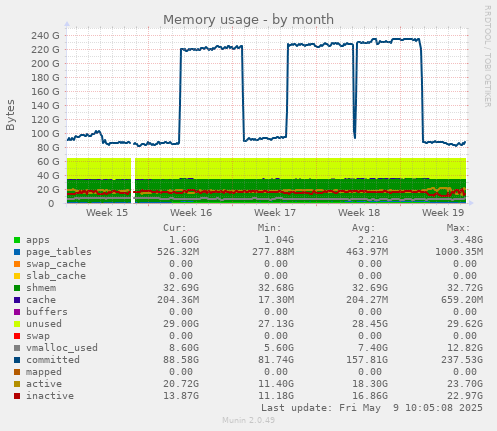Click the 'page_tables' legend label
The width and height of the screenshot is (497, 431).
click(x=59, y=252)
